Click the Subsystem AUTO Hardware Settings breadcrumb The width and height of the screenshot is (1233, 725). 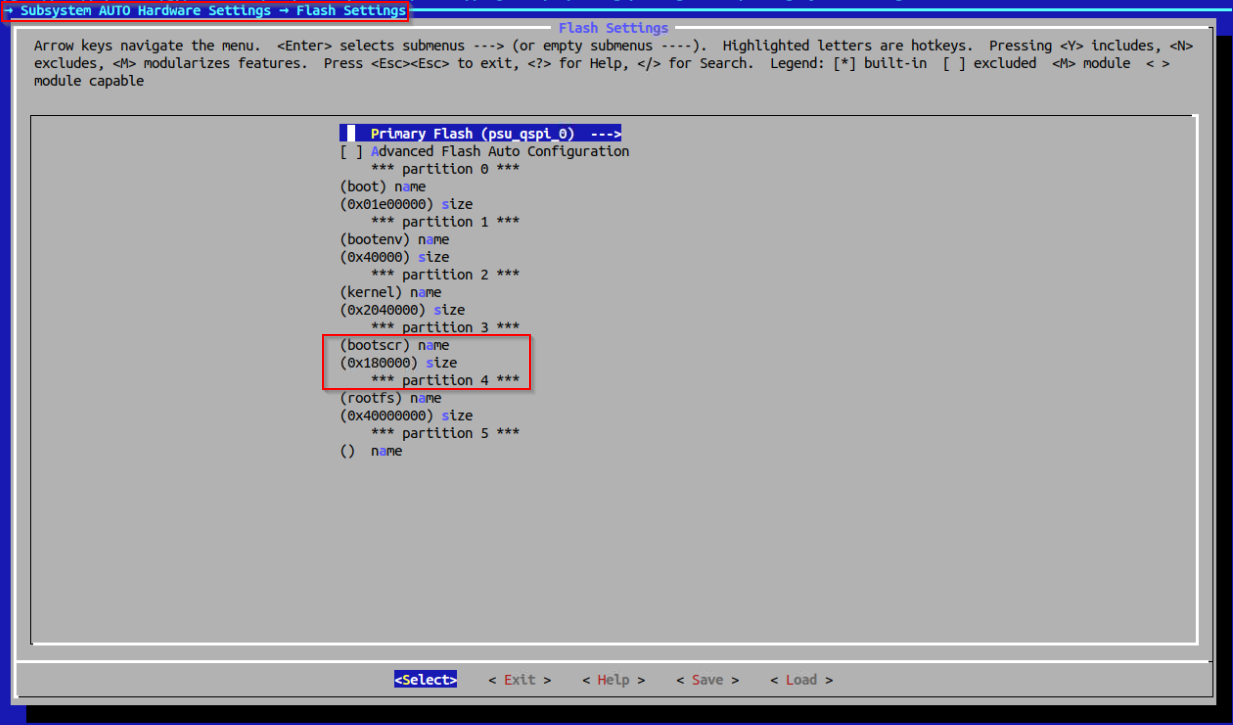[145, 11]
